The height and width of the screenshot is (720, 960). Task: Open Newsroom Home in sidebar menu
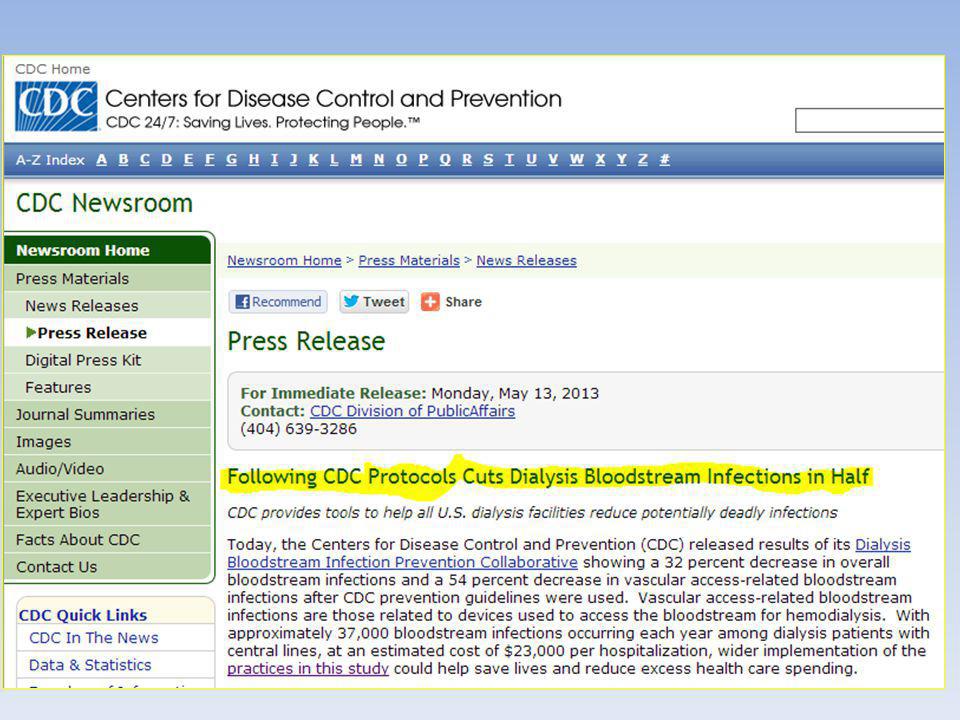[108, 250]
